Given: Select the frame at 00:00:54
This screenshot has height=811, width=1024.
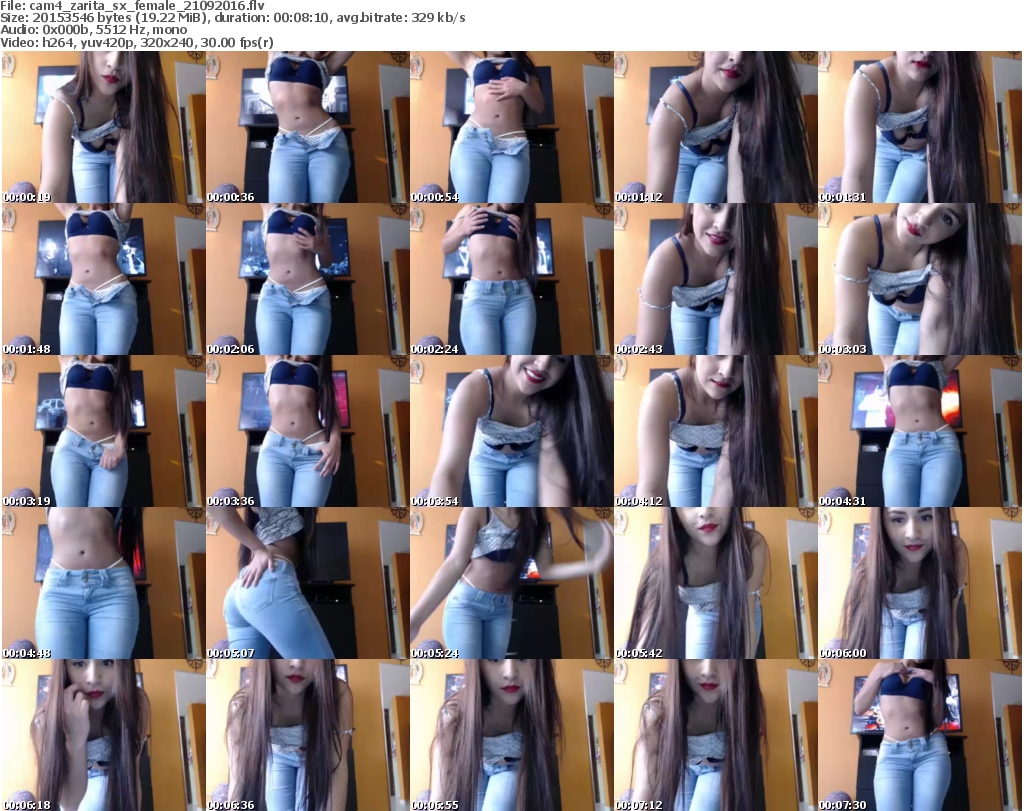Looking at the screenshot, I should 511,127.
